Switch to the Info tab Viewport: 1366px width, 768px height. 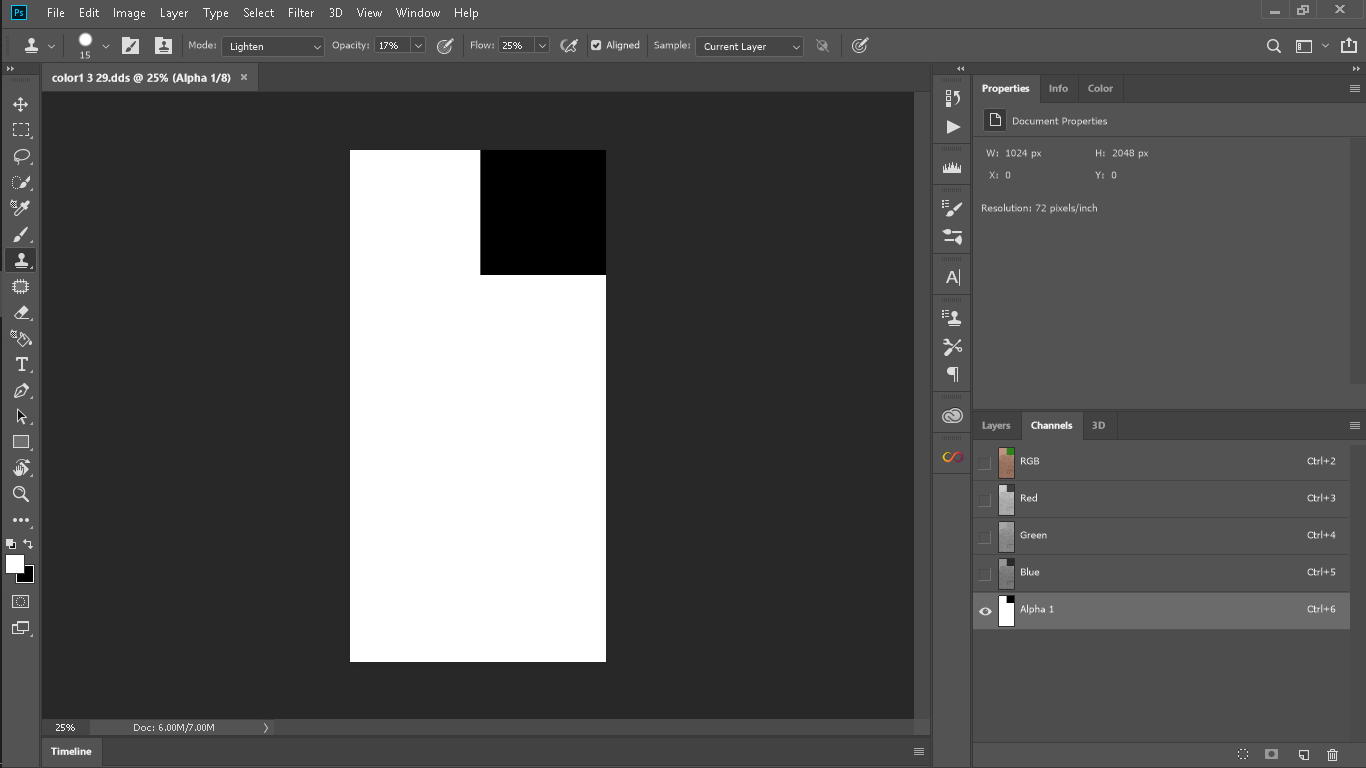[1058, 88]
